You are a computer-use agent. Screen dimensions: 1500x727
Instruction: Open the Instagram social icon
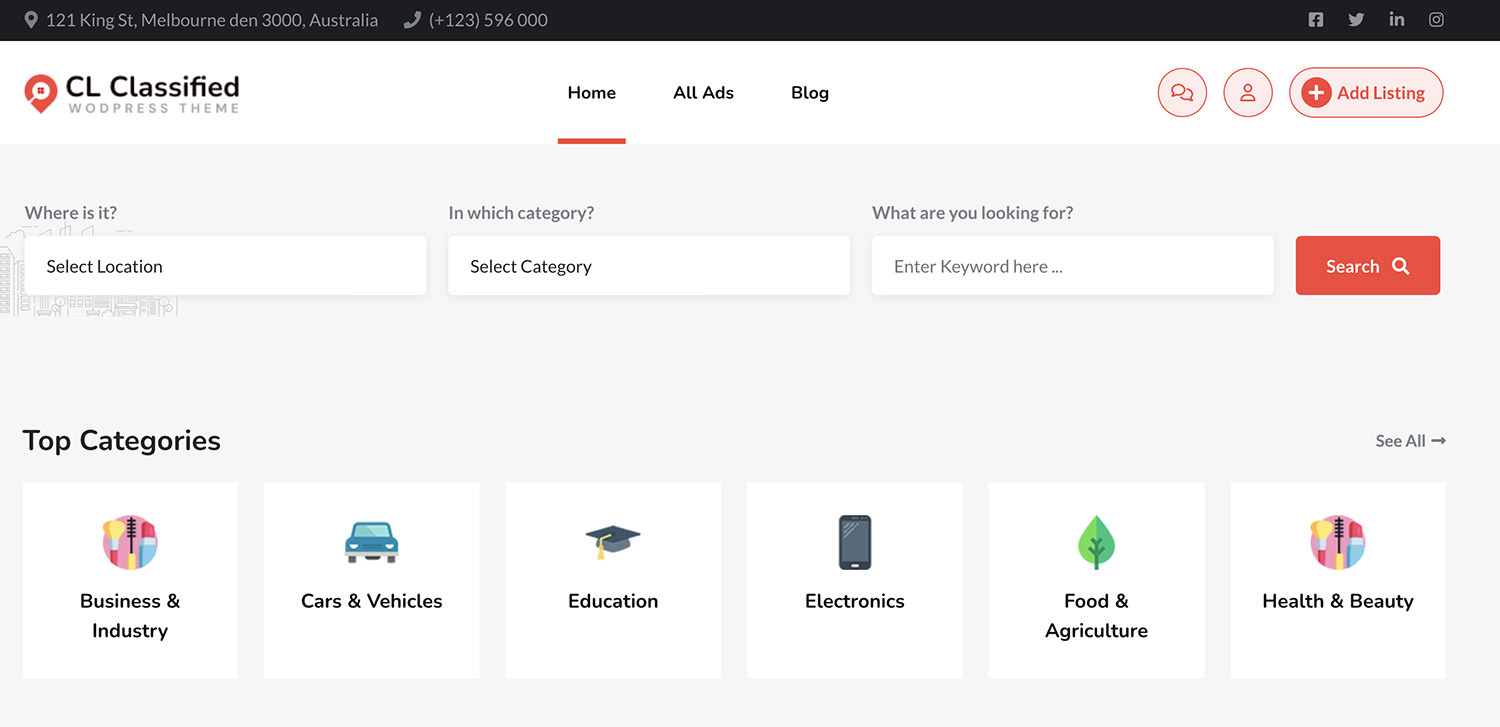coord(1436,20)
